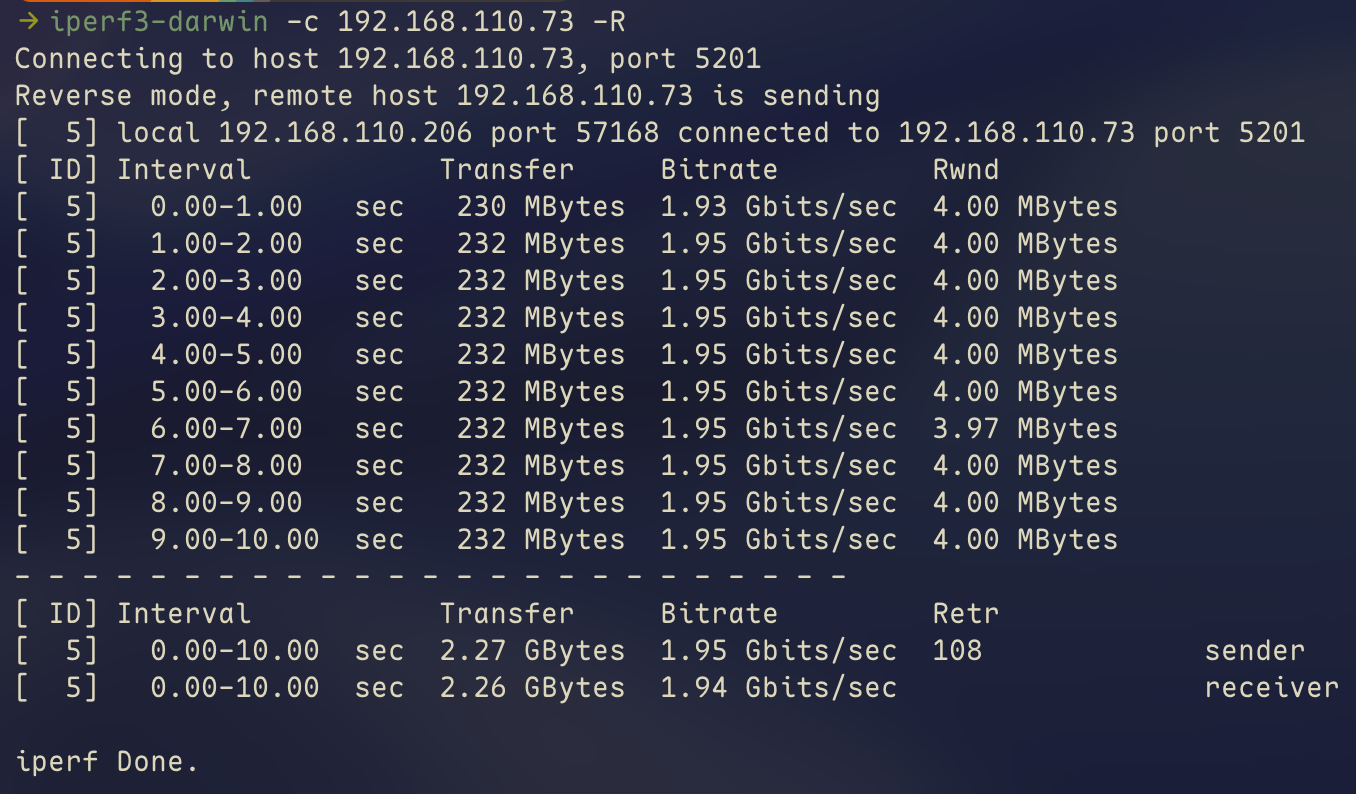The image size is (1356, 794).
Task: Click the 6.00-7.00 interval entry
Action: 227,429
